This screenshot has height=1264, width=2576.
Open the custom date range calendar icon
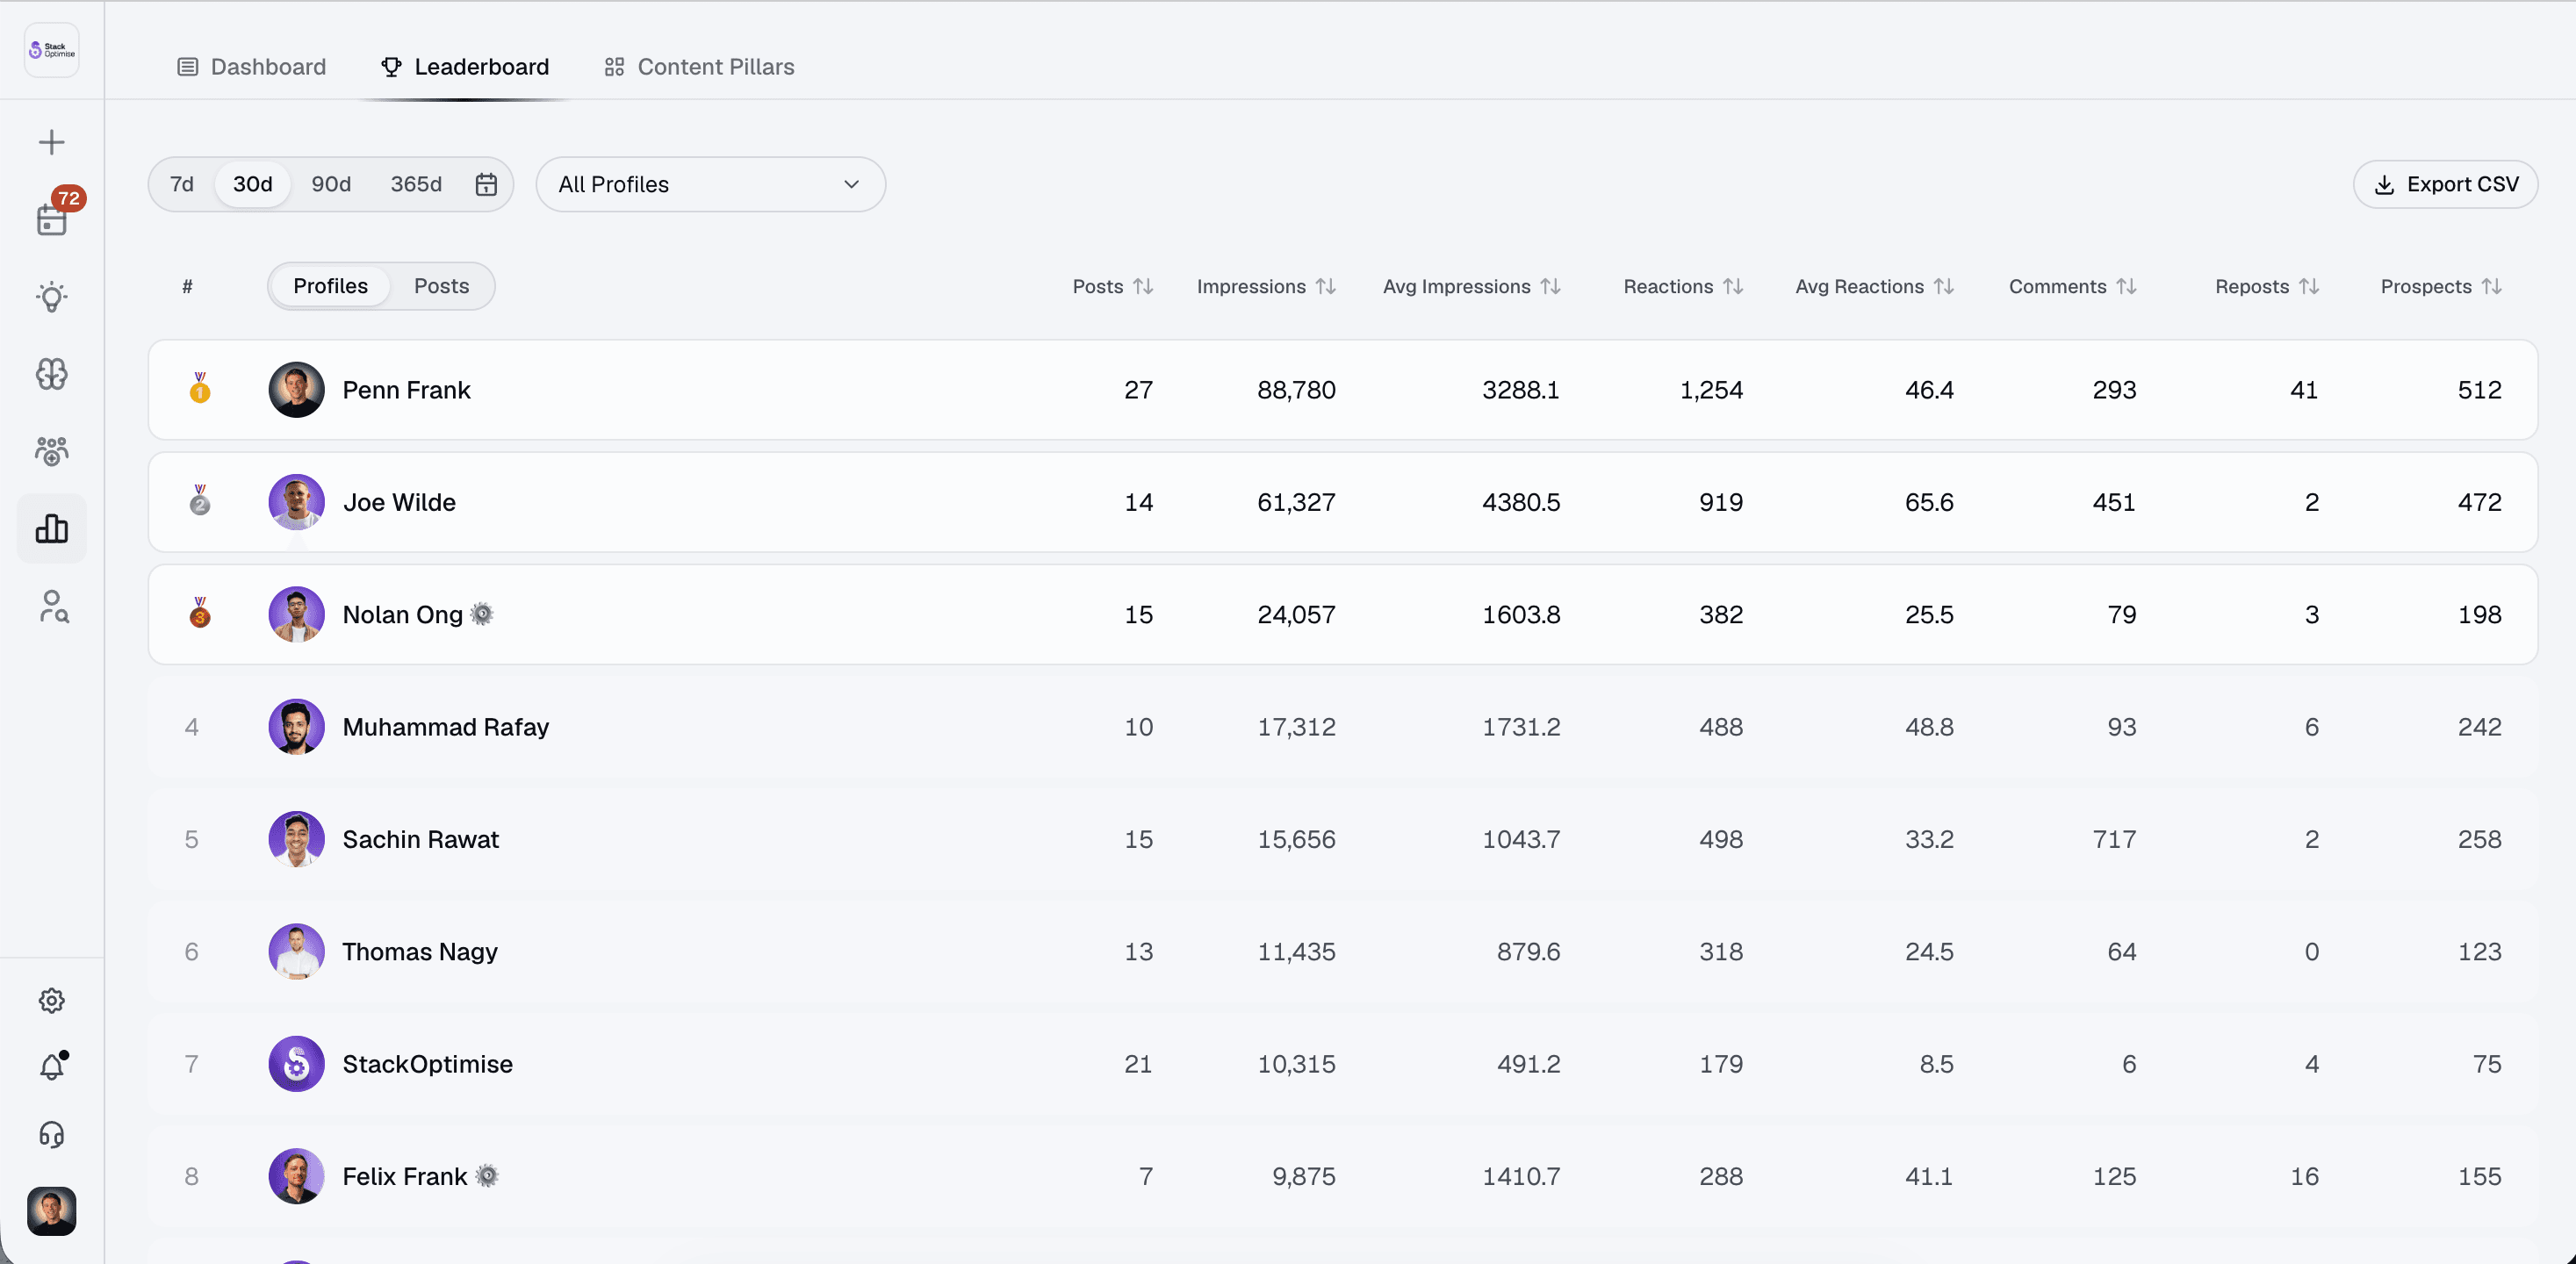[x=486, y=184]
